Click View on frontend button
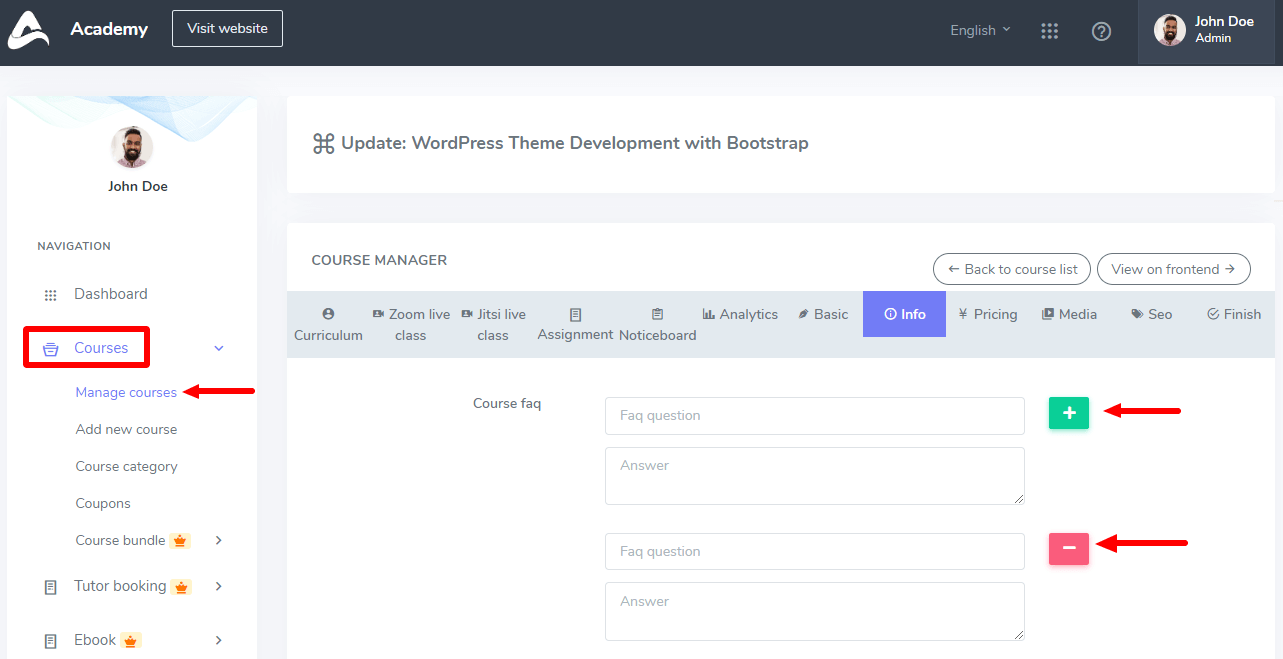This screenshot has height=659, width=1283. pyautogui.click(x=1173, y=269)
